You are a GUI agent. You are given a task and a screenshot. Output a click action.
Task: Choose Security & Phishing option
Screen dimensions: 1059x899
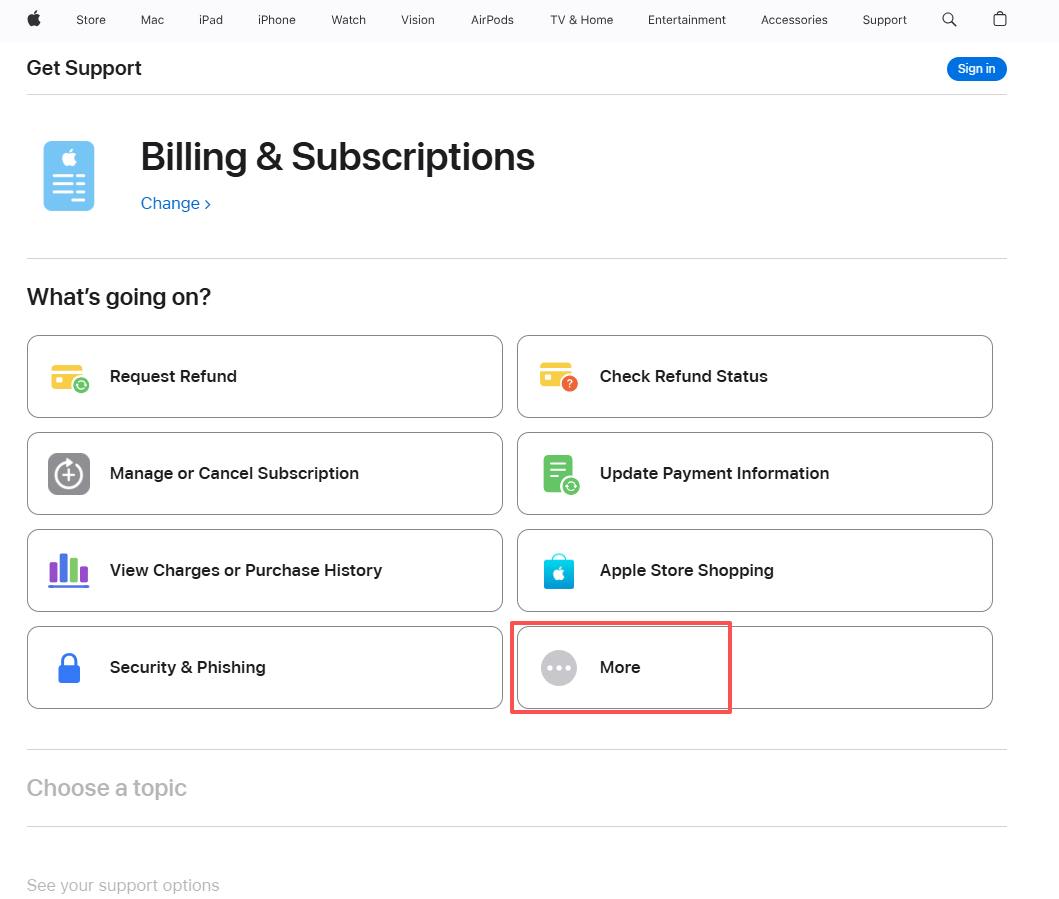pyautogui.click(x=265, y=667)
